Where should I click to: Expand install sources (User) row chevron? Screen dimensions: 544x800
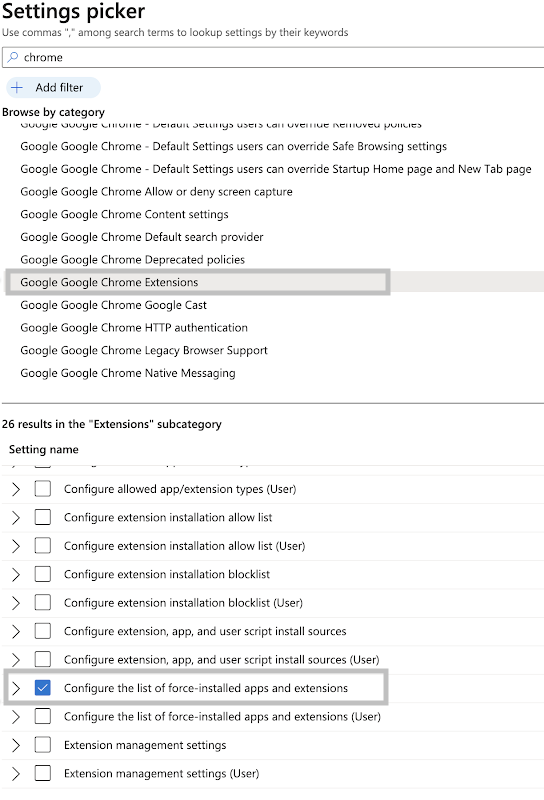click(16, 660)
